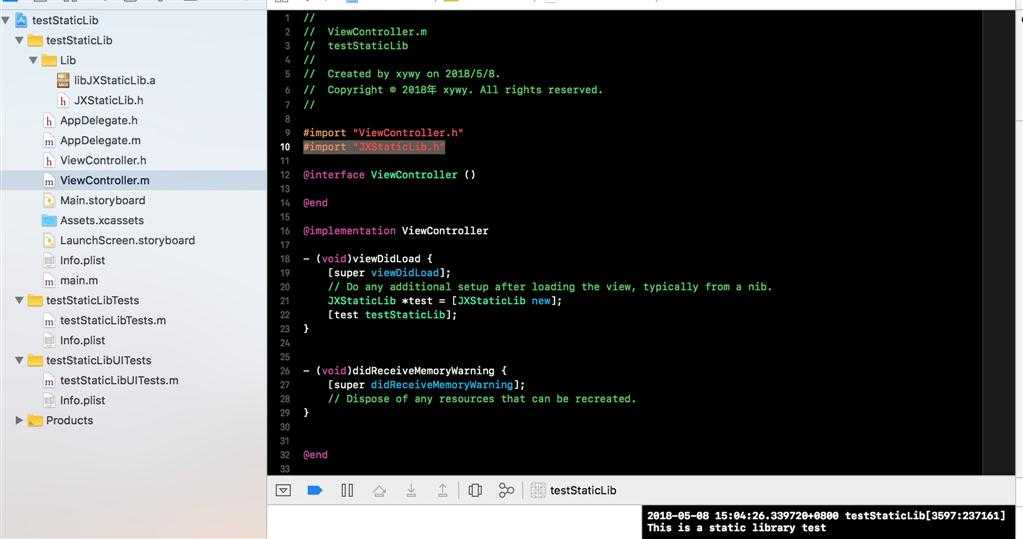Open libJXStaticLib.a in the navigator
The image size is (1023, 539).
[x=114, y=80]
